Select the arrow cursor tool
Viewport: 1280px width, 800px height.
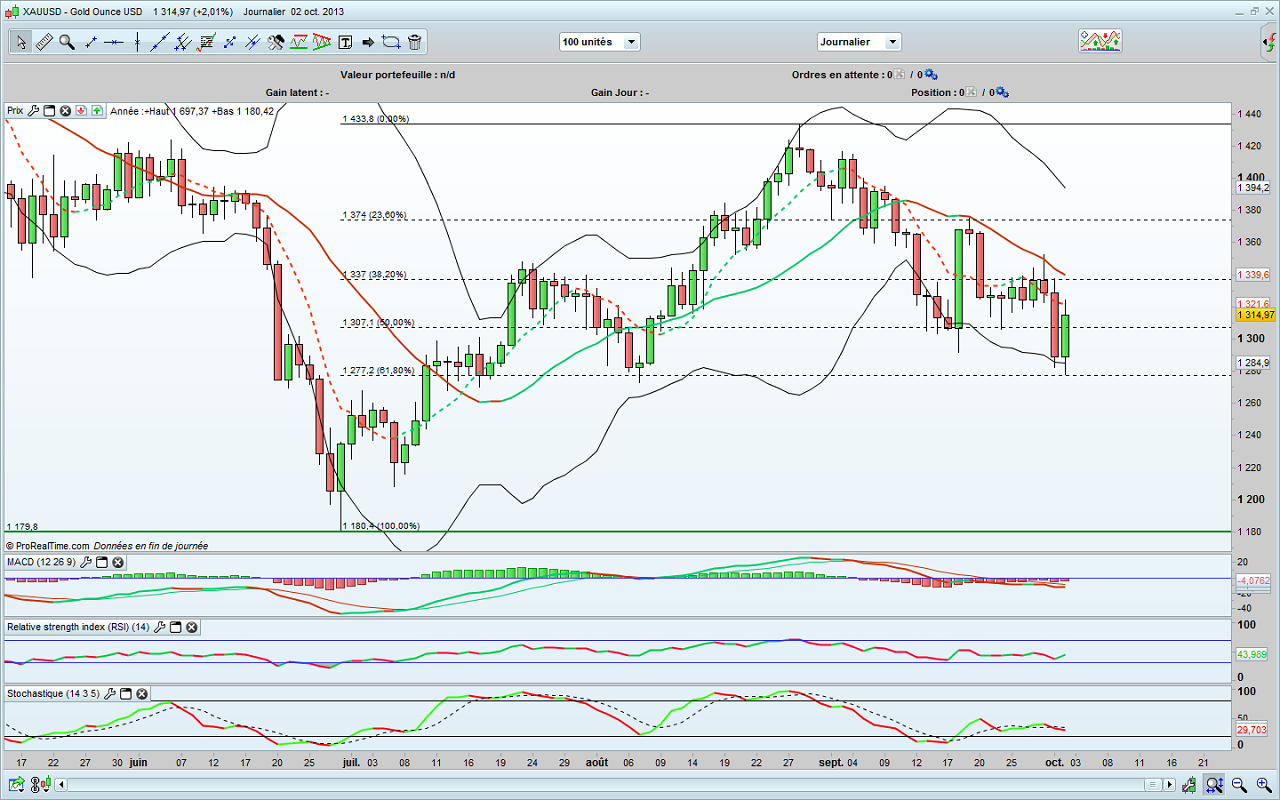click(x=20, y=42)
